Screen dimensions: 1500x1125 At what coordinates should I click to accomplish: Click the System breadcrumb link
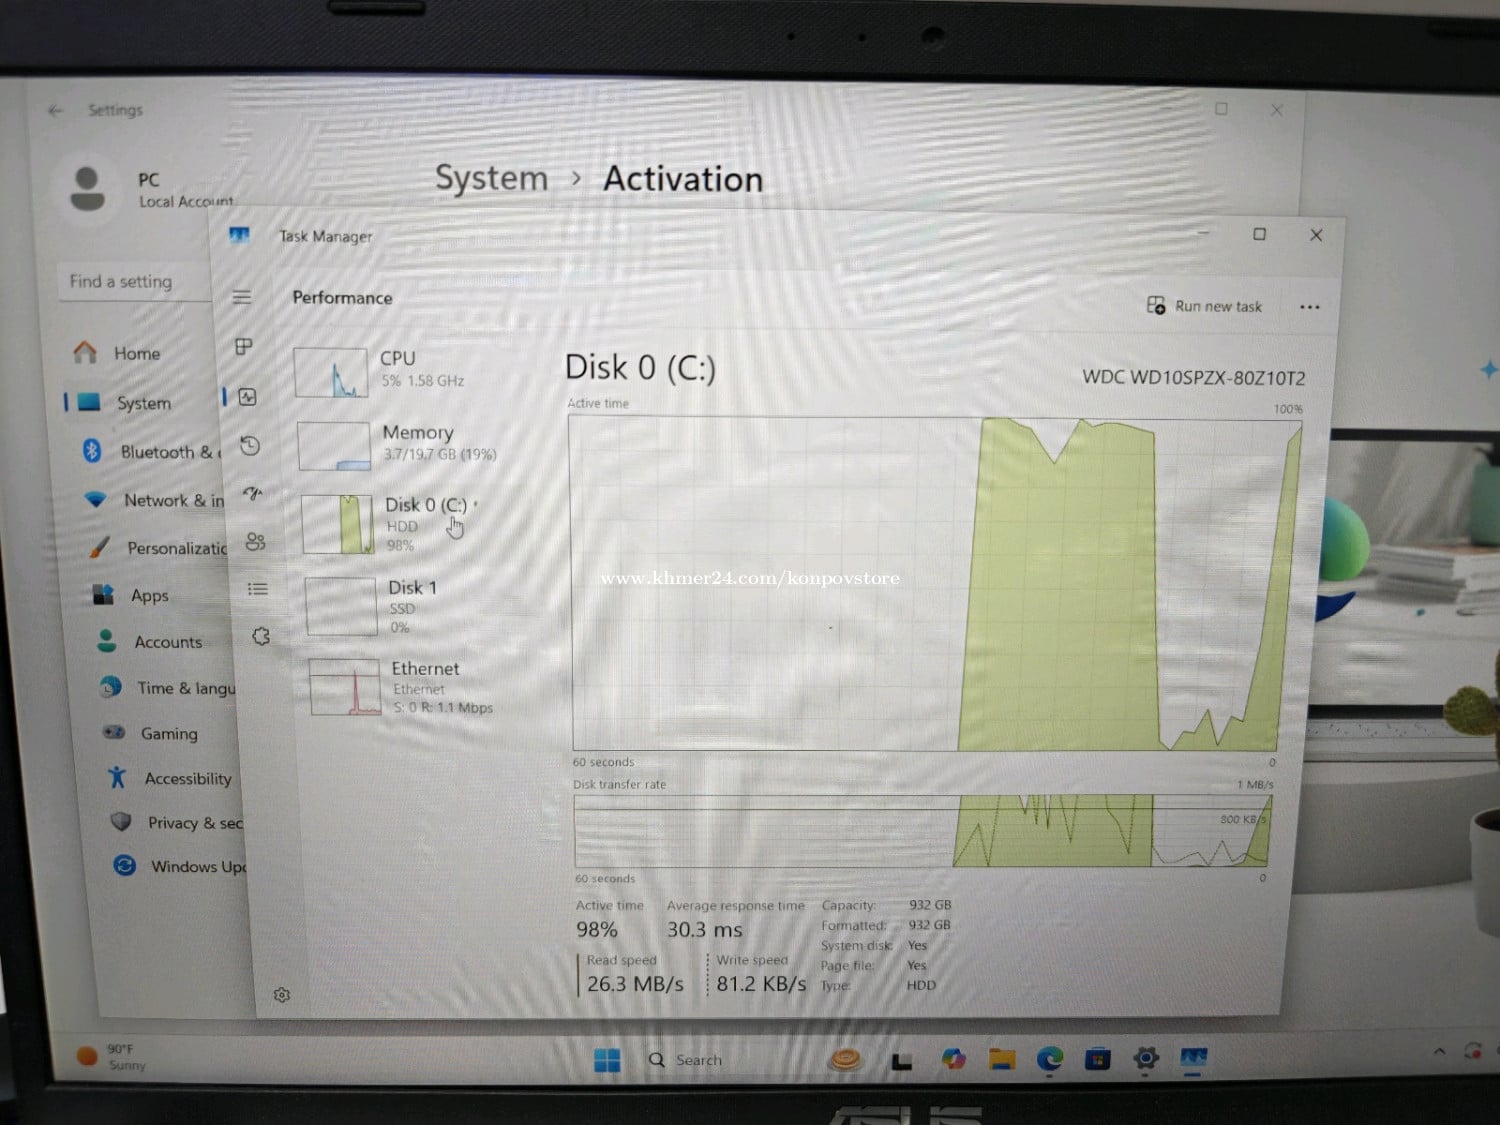pos(491,178)
